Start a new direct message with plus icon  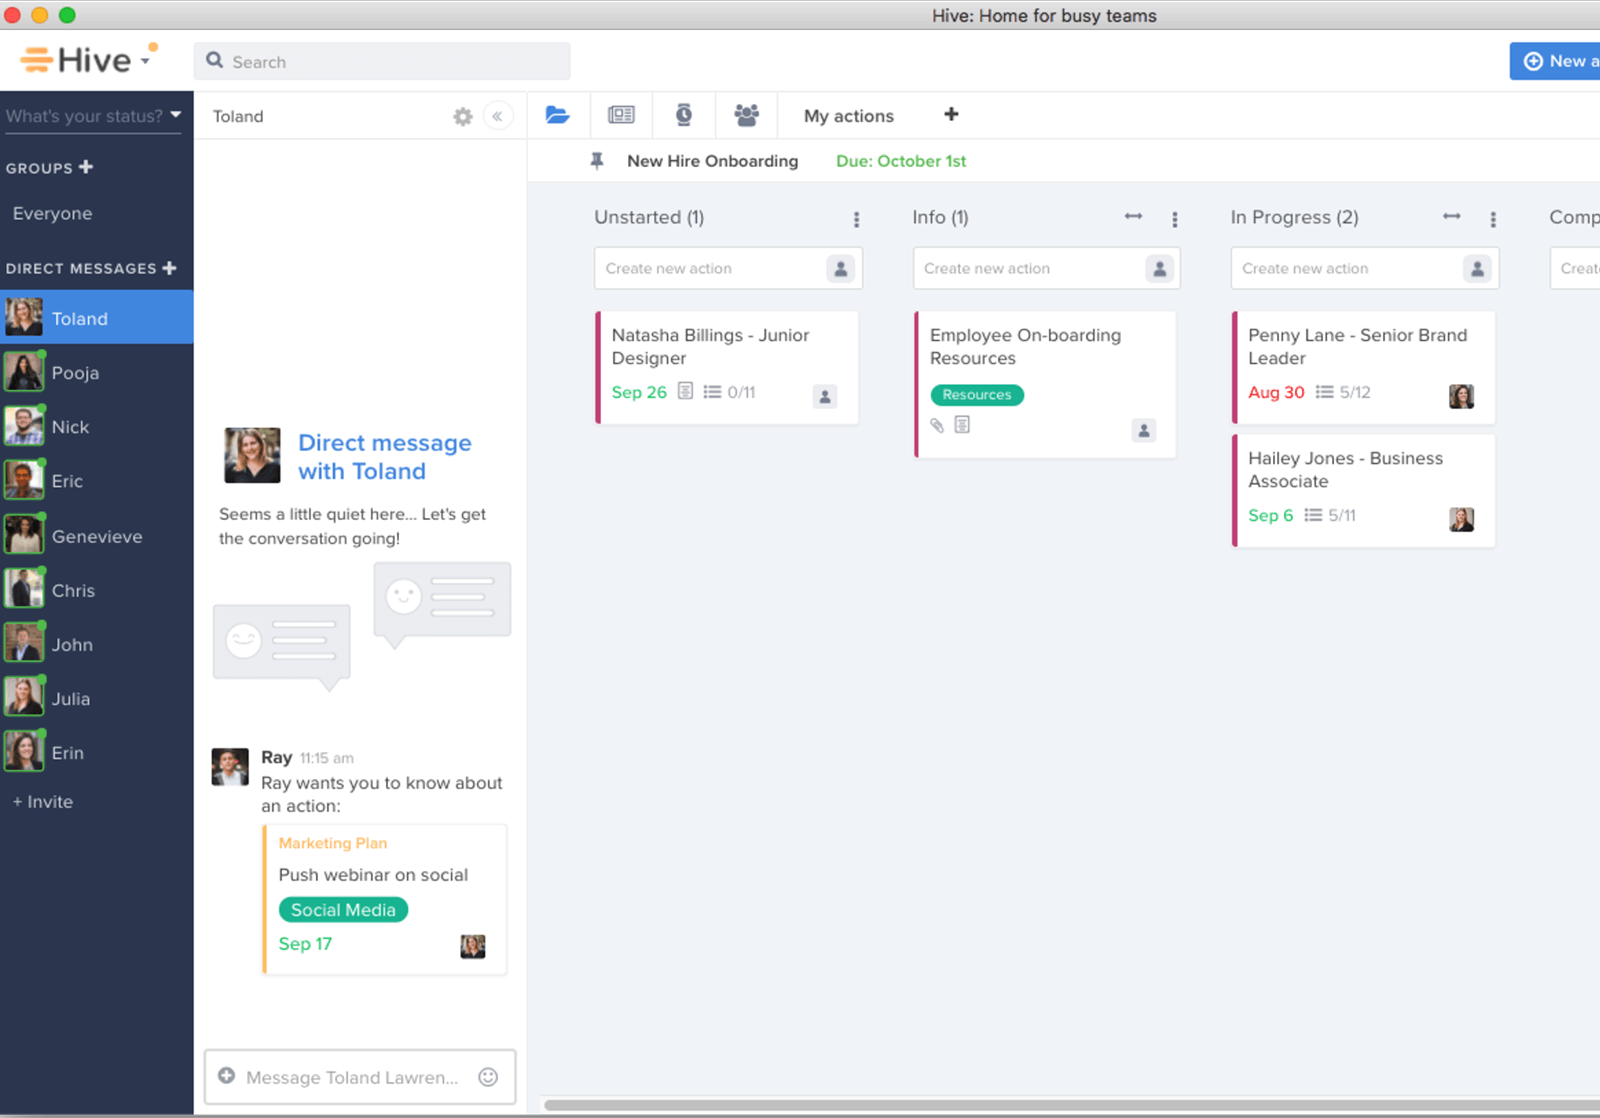coord(169,268)
